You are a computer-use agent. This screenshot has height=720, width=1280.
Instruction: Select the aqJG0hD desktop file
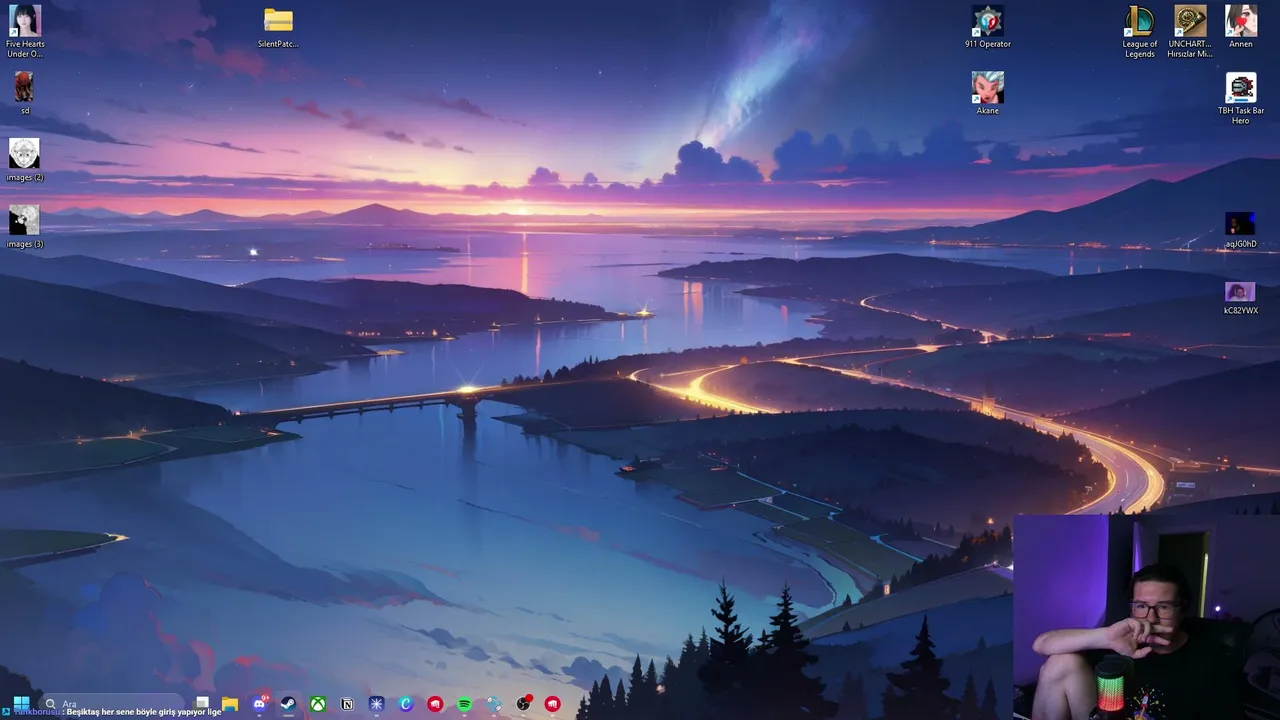pos(1241,230)
